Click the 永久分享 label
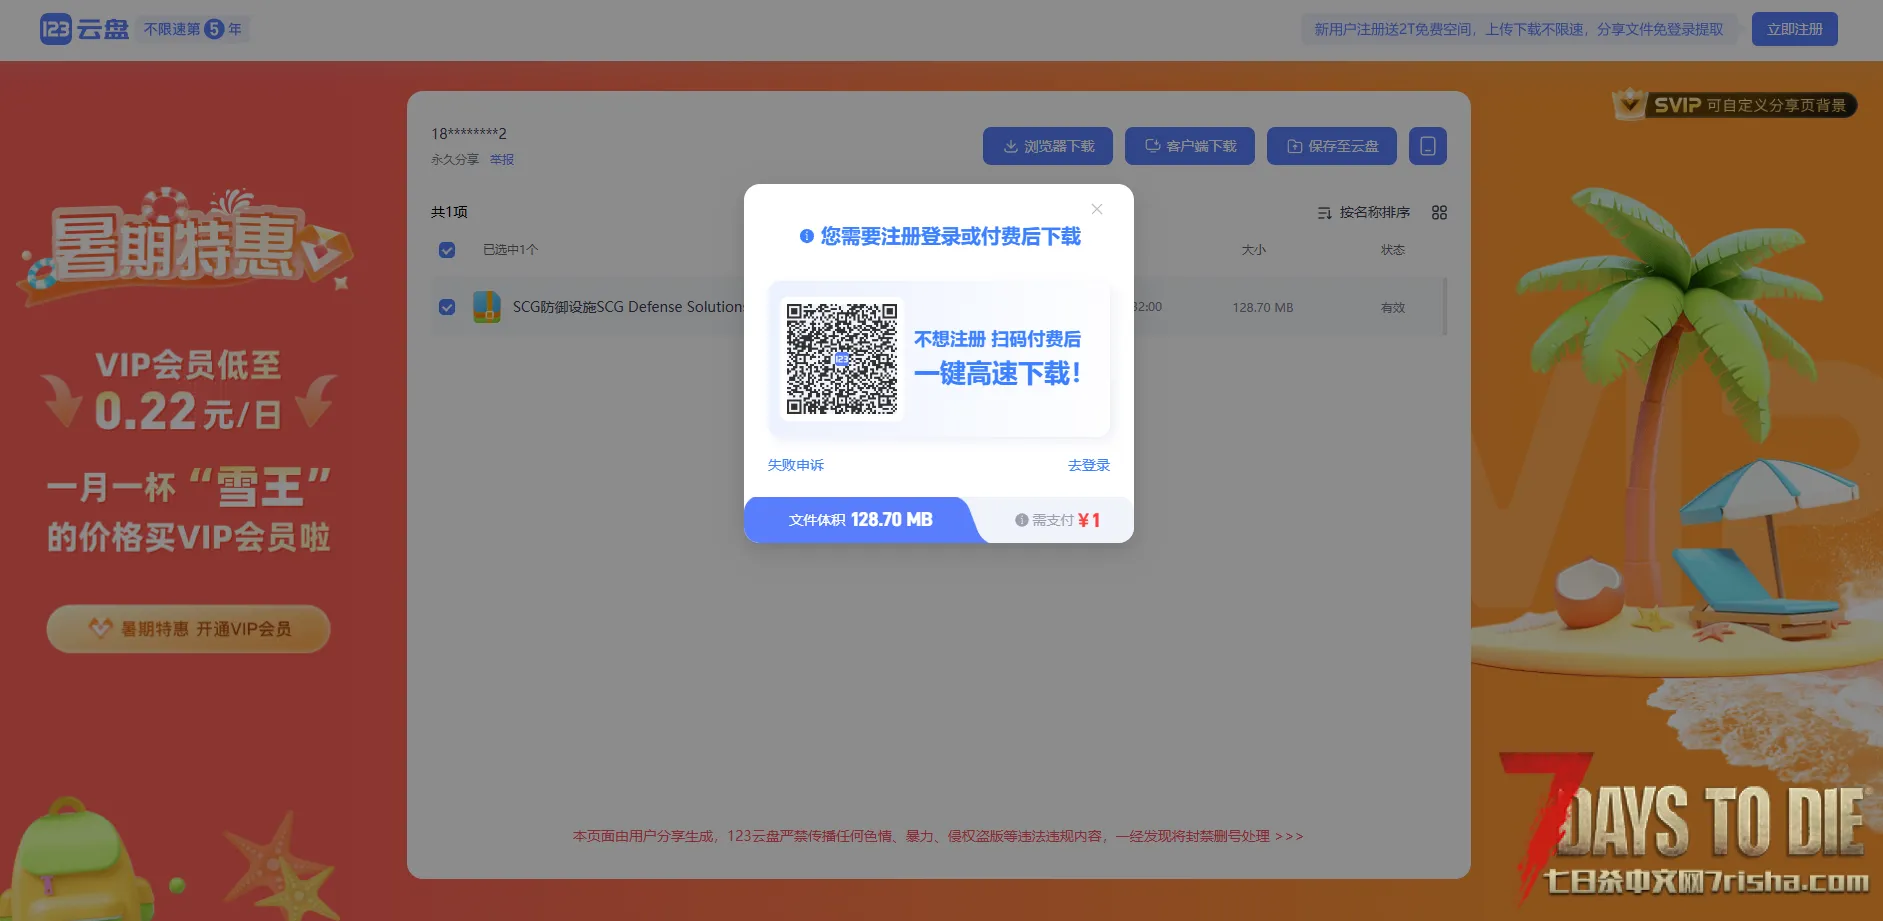 click(455, 160)
